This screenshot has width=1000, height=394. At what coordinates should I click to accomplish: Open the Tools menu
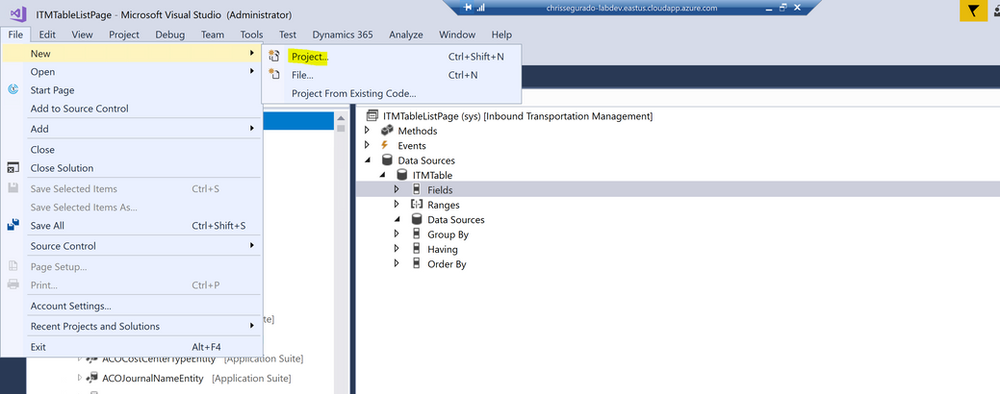pyautogui.click(x=252, y=34)
